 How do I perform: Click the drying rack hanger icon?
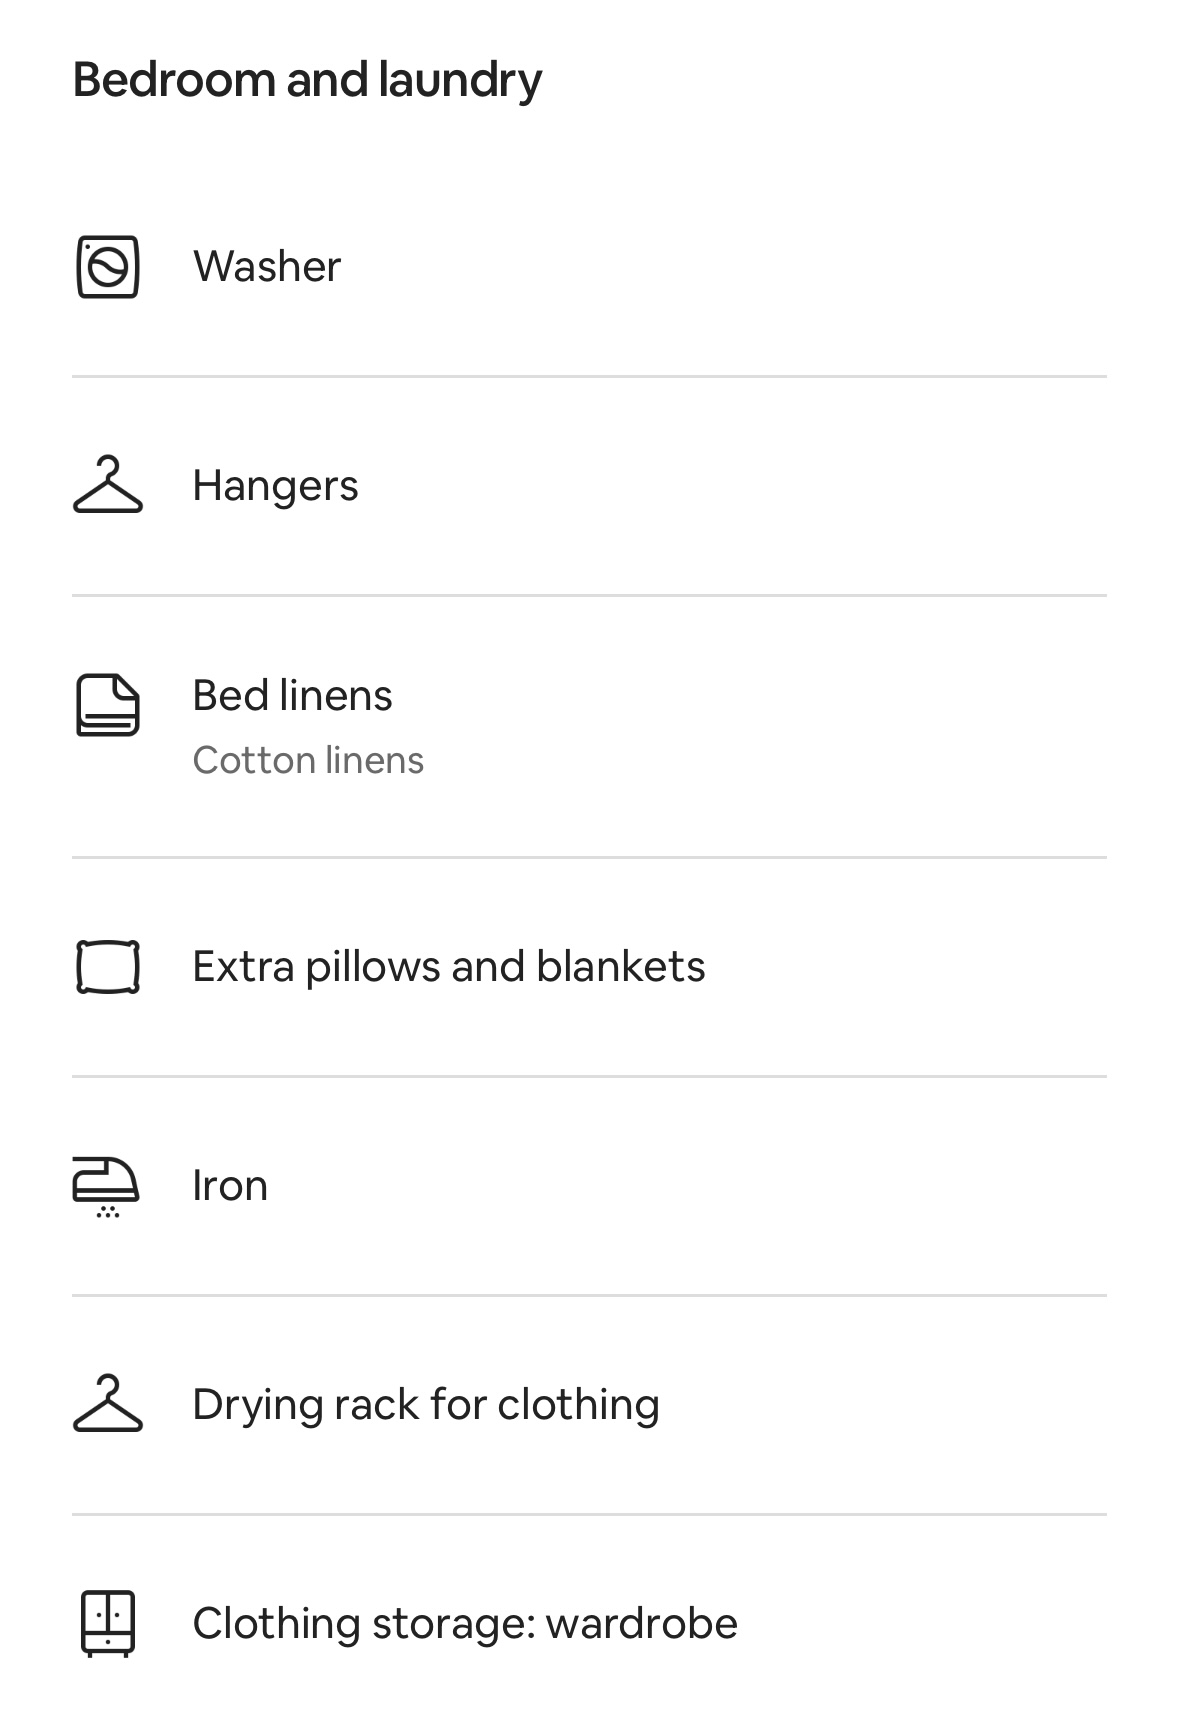click(x=108, y=1404)
